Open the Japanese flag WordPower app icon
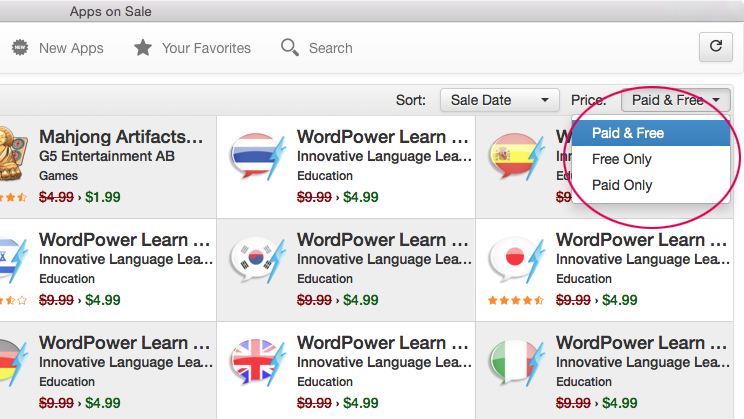Viewport: 744px width, 419px height. point(517,260)
